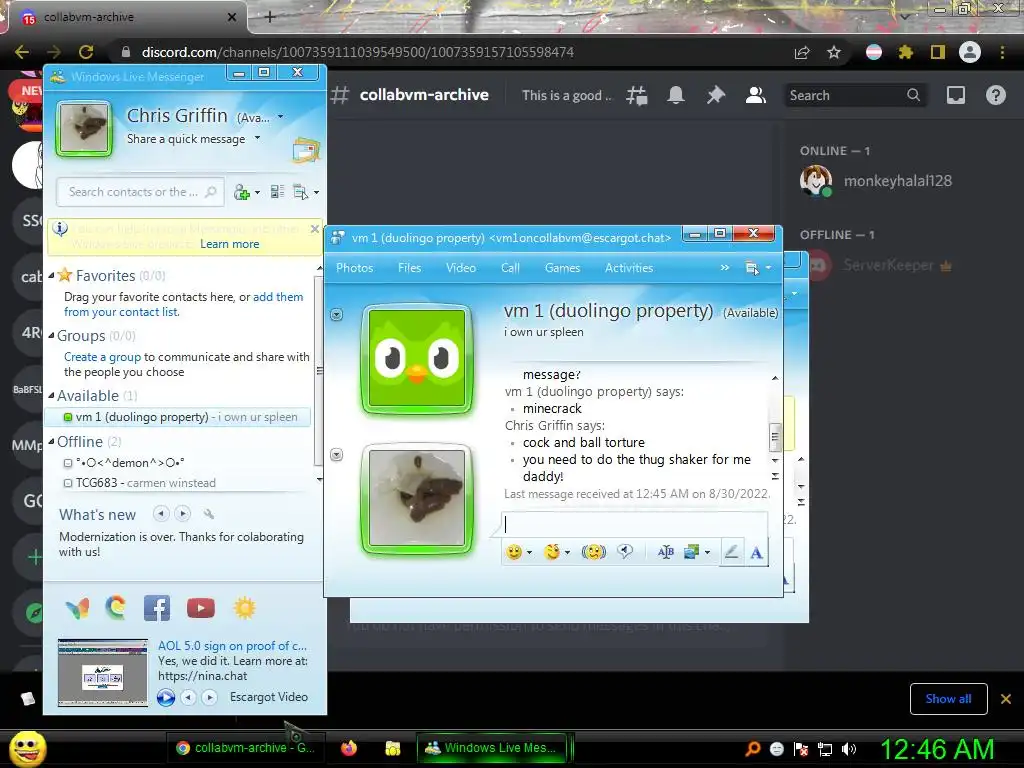The image size is (1024, 768).
Task: Click the MSN butterfly icon in Messenger
Action: (77, 609)
